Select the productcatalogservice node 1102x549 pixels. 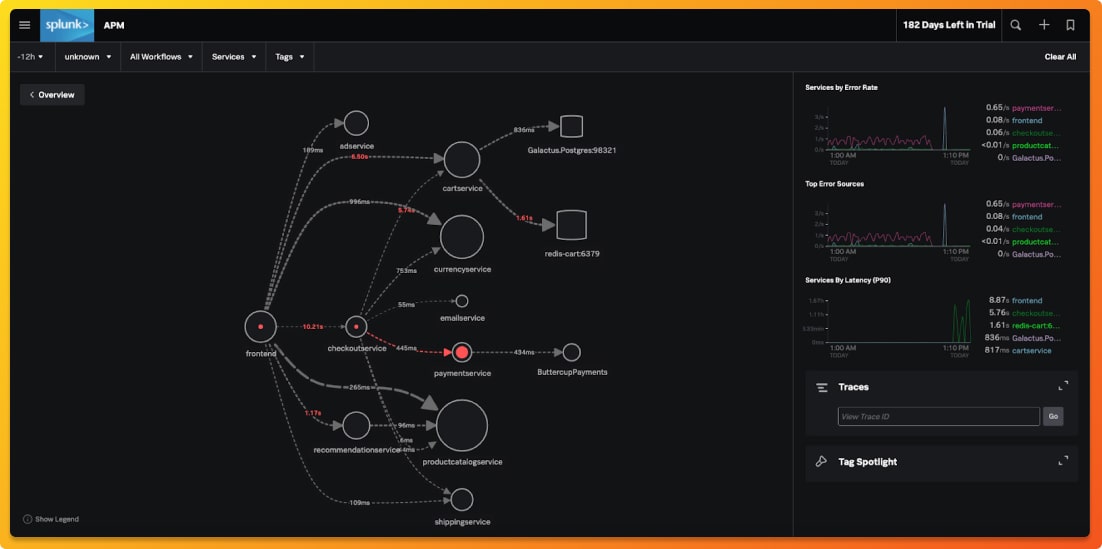(462, 425)
